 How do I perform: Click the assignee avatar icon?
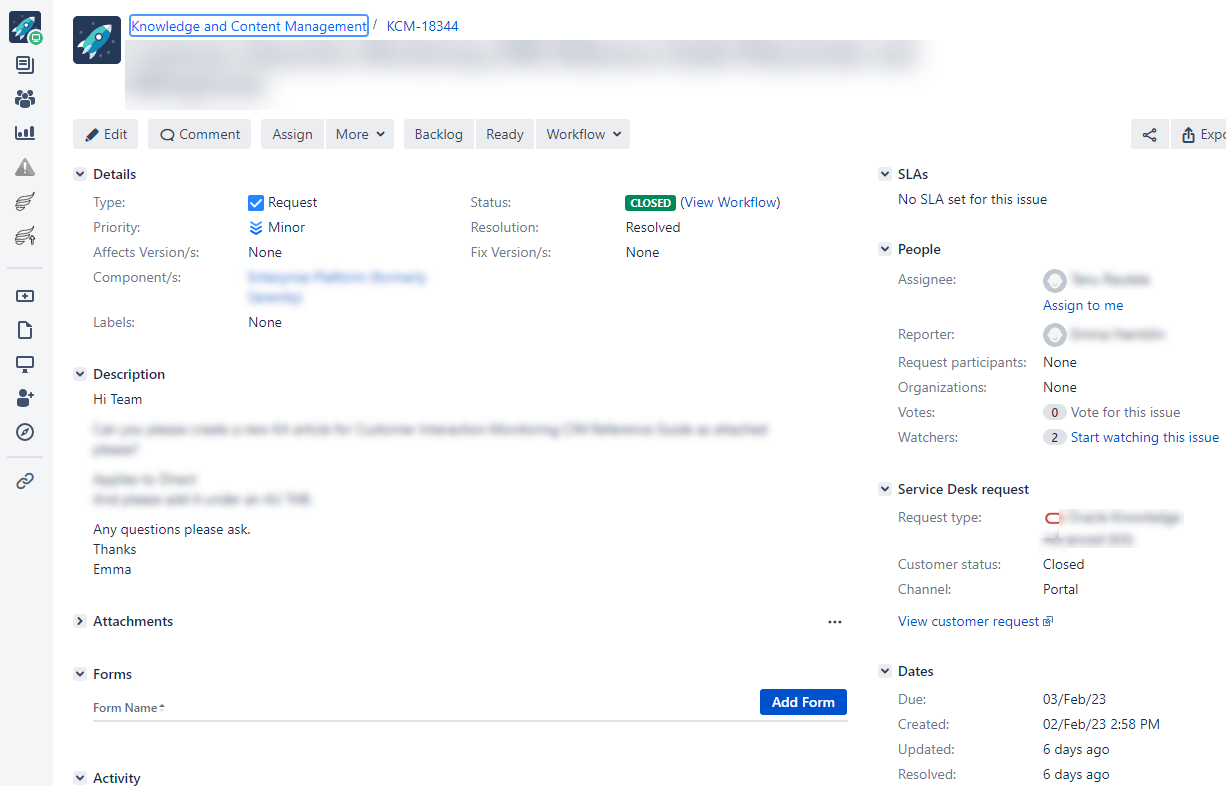pyautogui.click(x=1054, y=281)
